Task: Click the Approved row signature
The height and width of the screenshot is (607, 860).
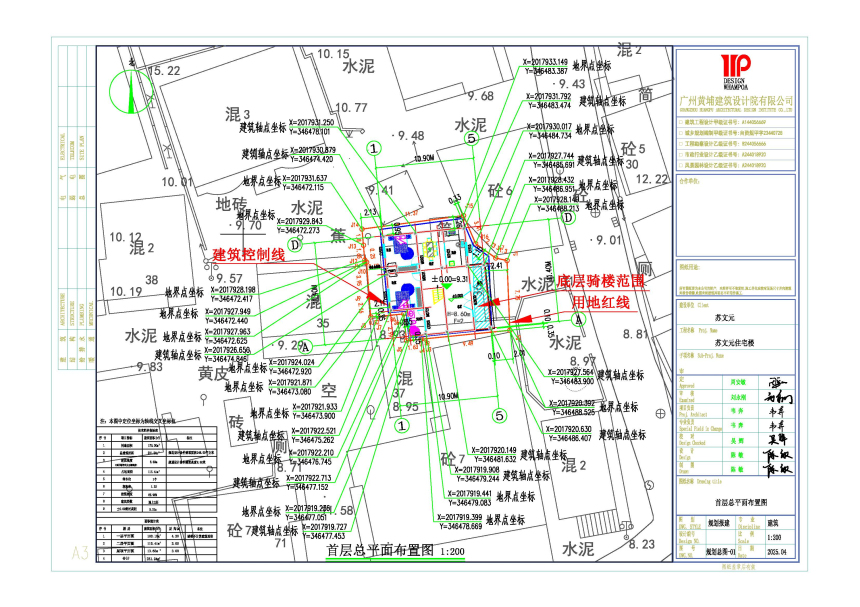Action: [x=777, y=382]
